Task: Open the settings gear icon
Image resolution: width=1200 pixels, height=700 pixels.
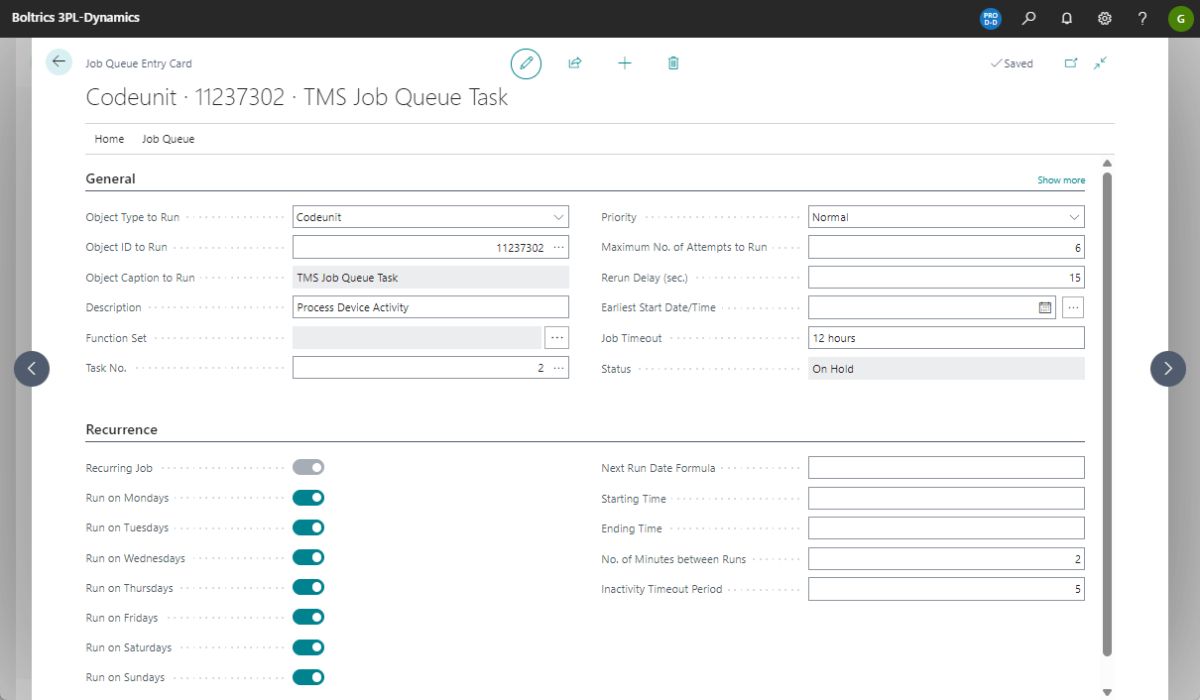Action: pos(1105,18)
